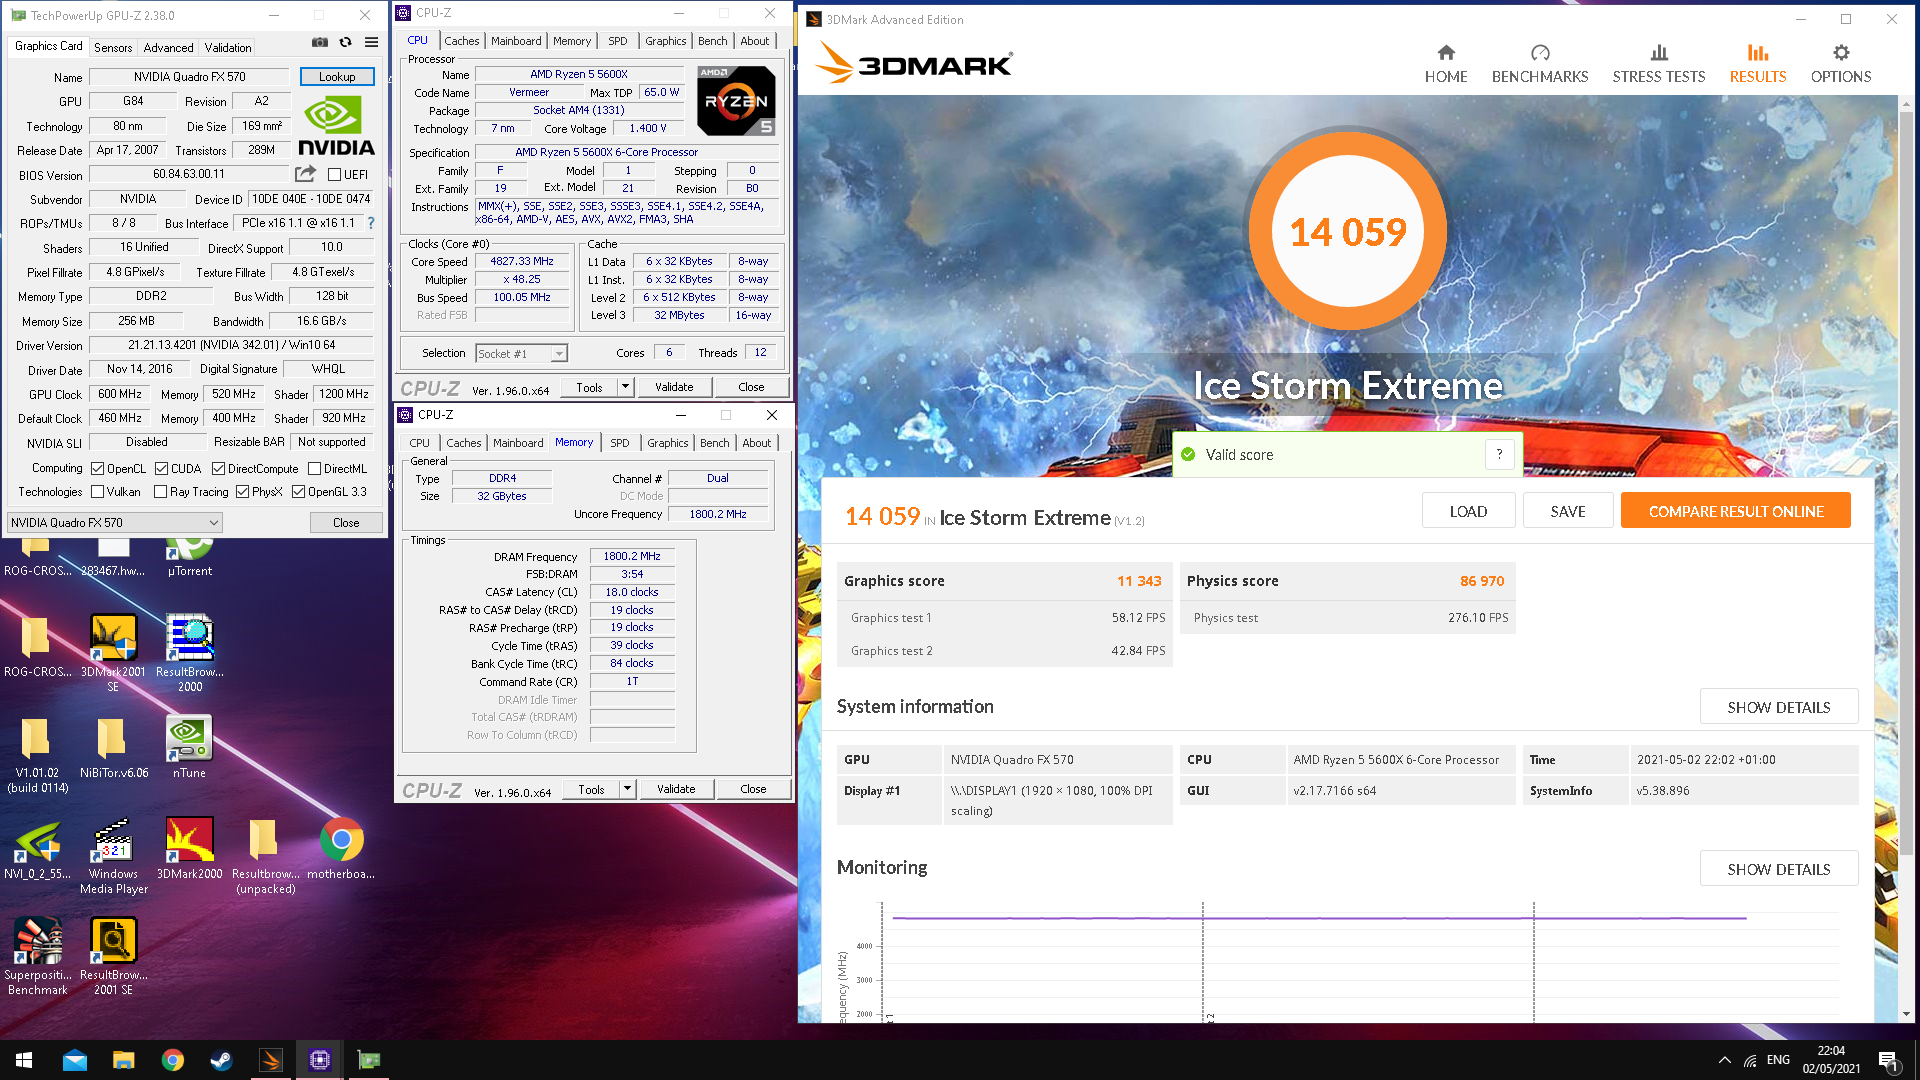Expand Tools arrow in lower CPU-Z window
This screenshot has height=1080, width=1920.
point(627,789)
